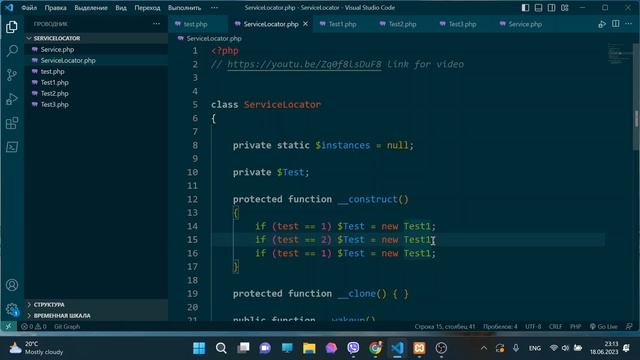Click the Go Live status bar button
The width and height of the screenshot is (640, 360).
tap(604, 327)
